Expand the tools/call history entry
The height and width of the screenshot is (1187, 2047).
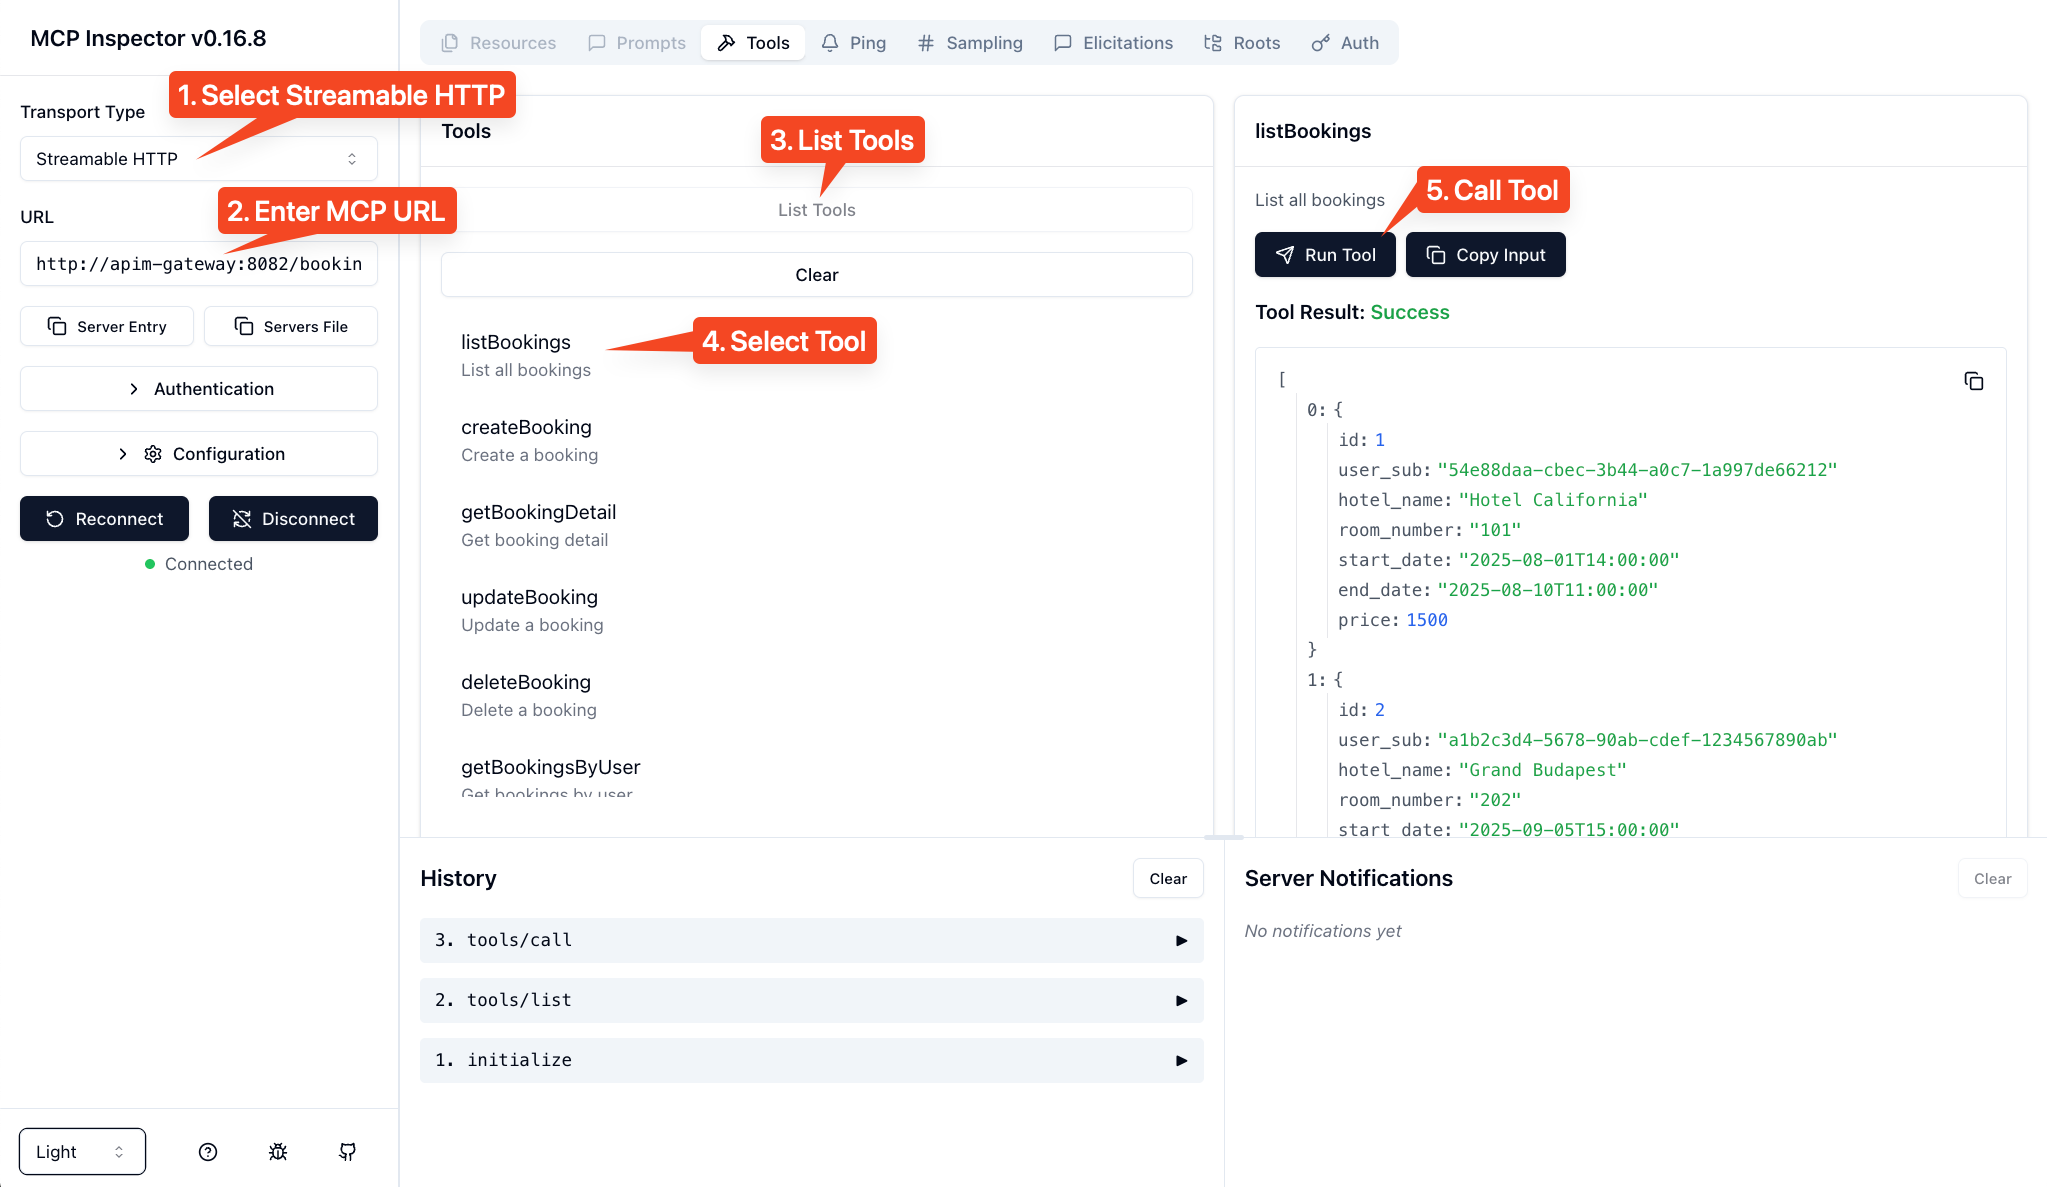point(810,940)
